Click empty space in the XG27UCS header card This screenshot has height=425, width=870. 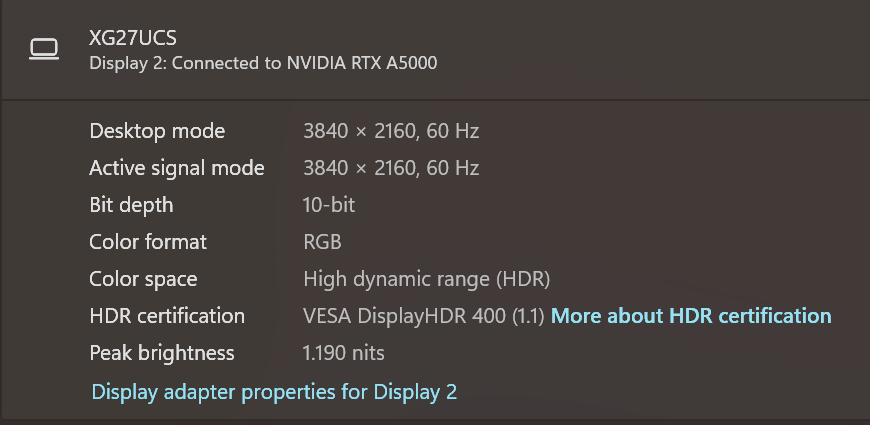click(x=650, y=50)
